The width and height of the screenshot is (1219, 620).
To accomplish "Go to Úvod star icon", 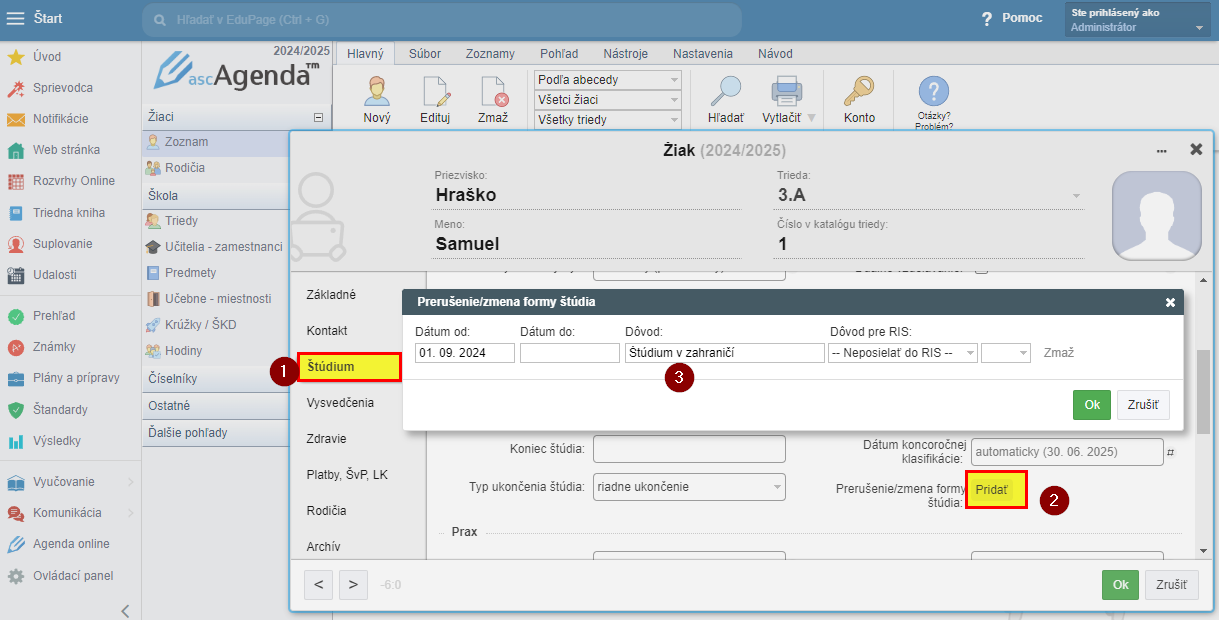I will pyautogui.click(x=16, y=57).
